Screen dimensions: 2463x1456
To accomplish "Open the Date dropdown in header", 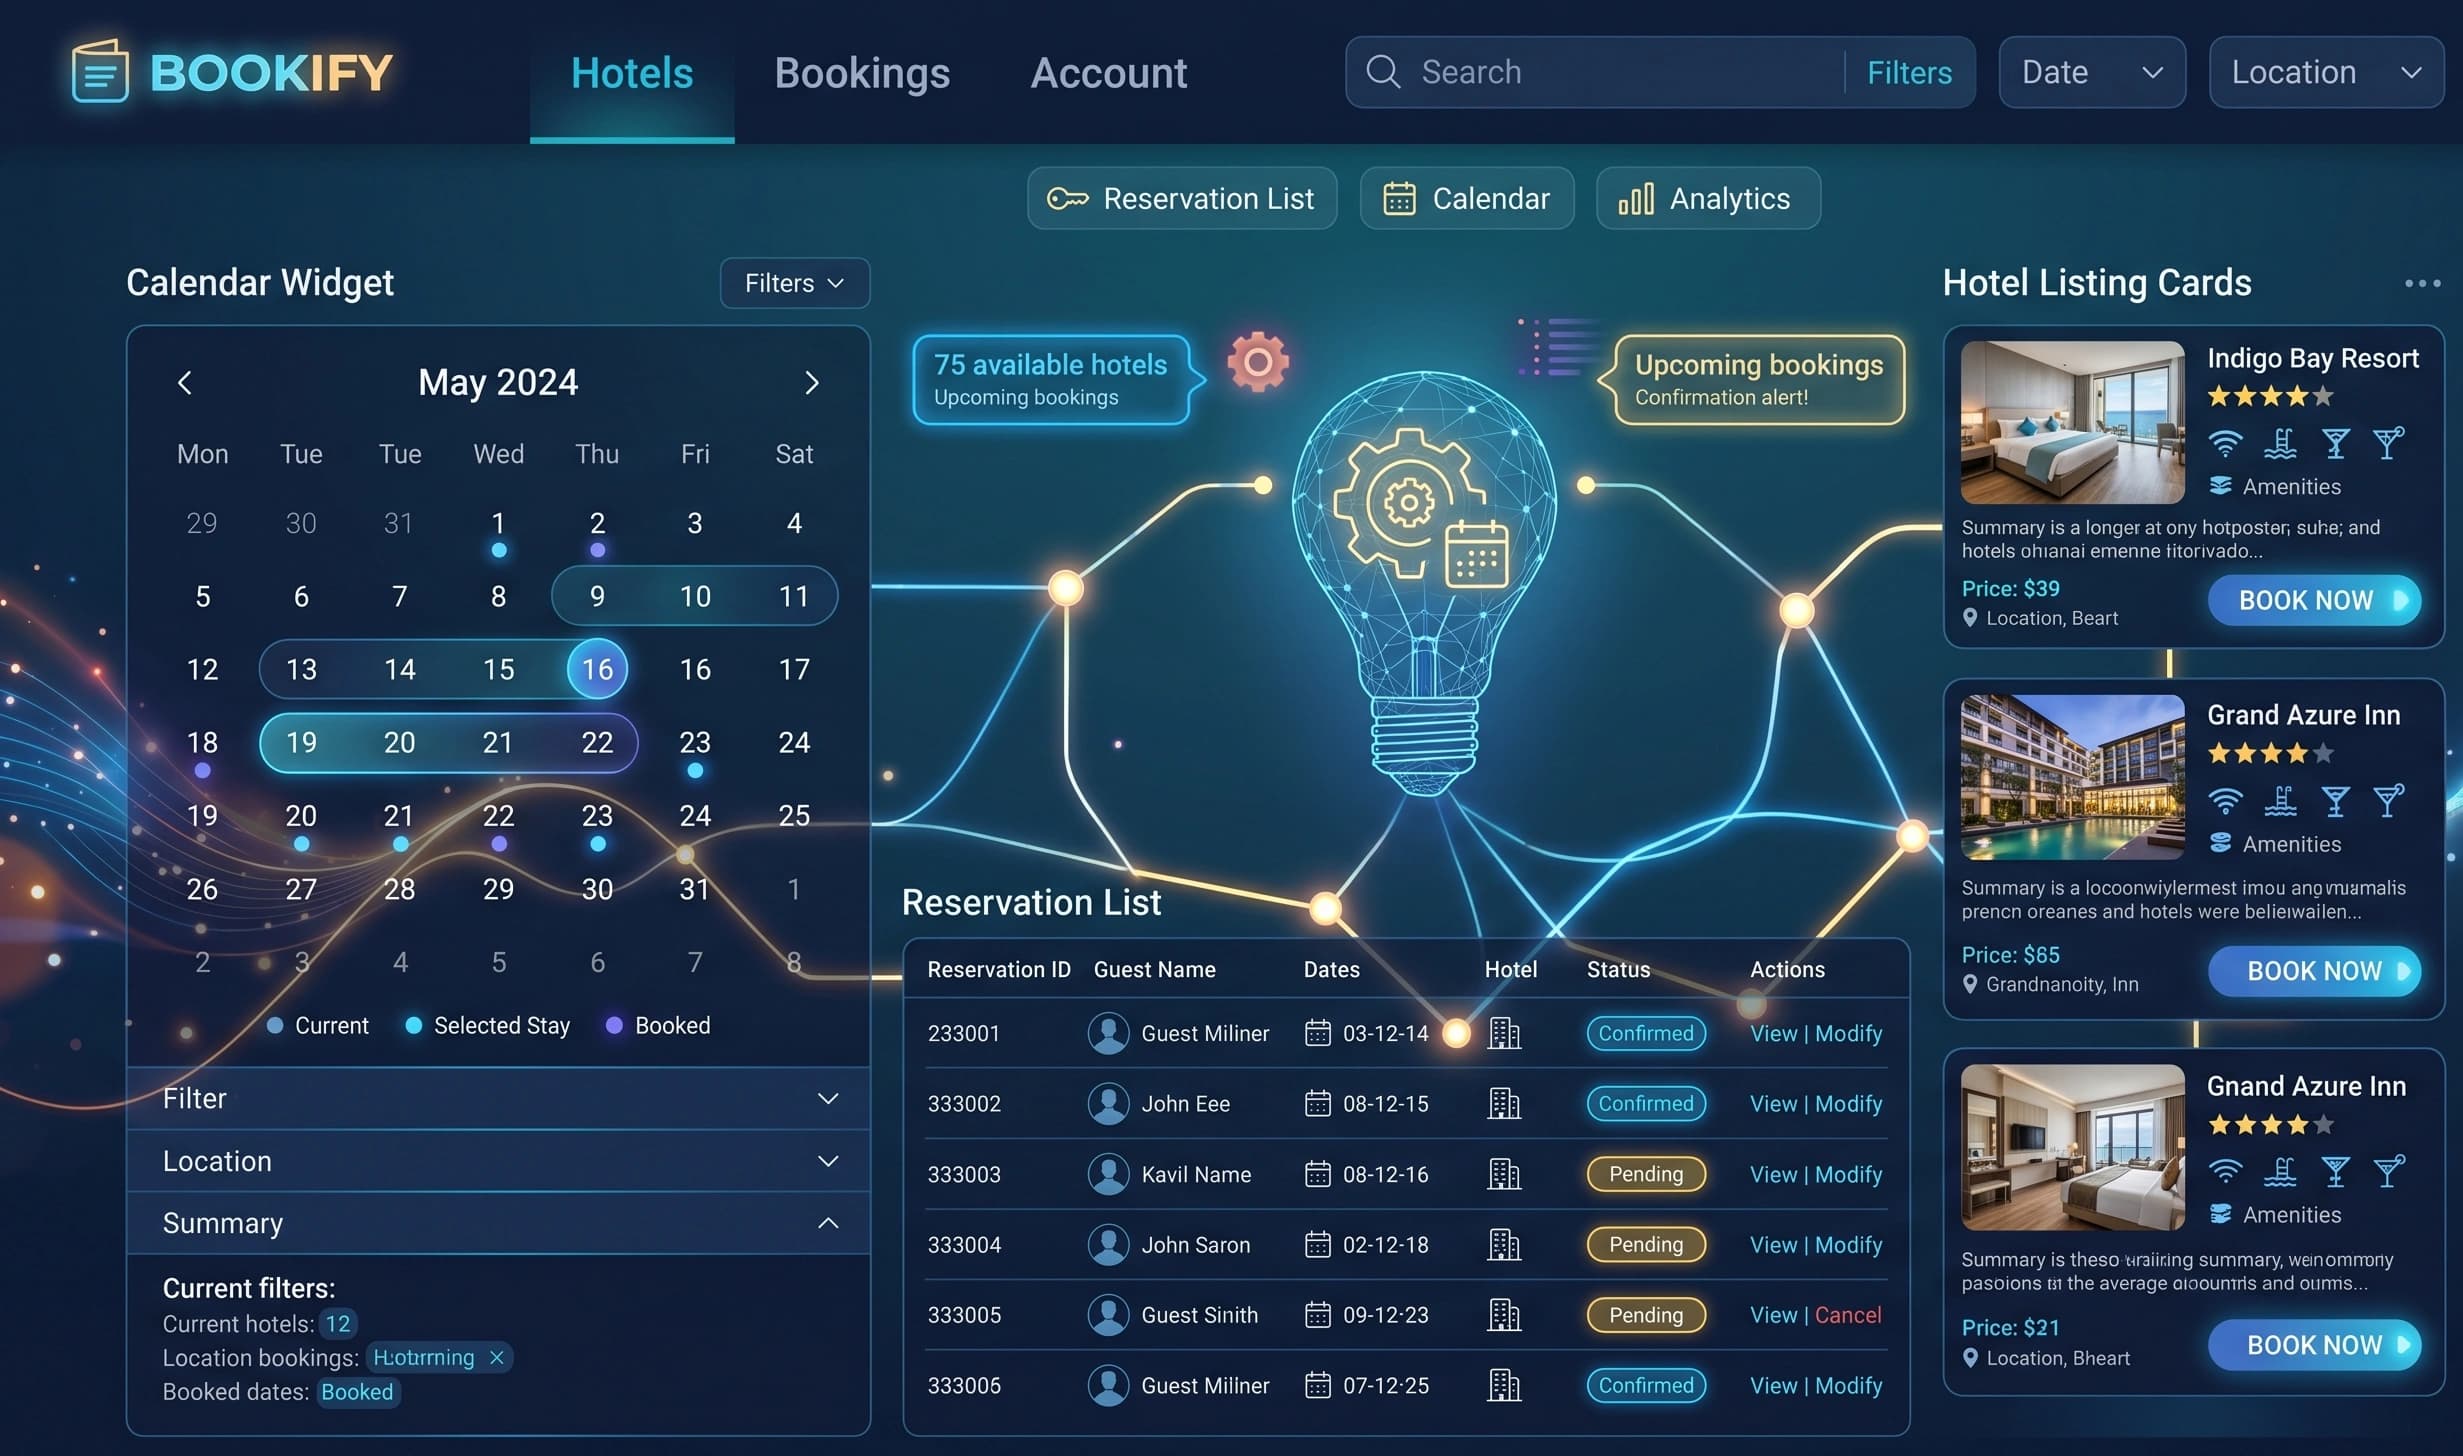I will [x=2092, y=72].
